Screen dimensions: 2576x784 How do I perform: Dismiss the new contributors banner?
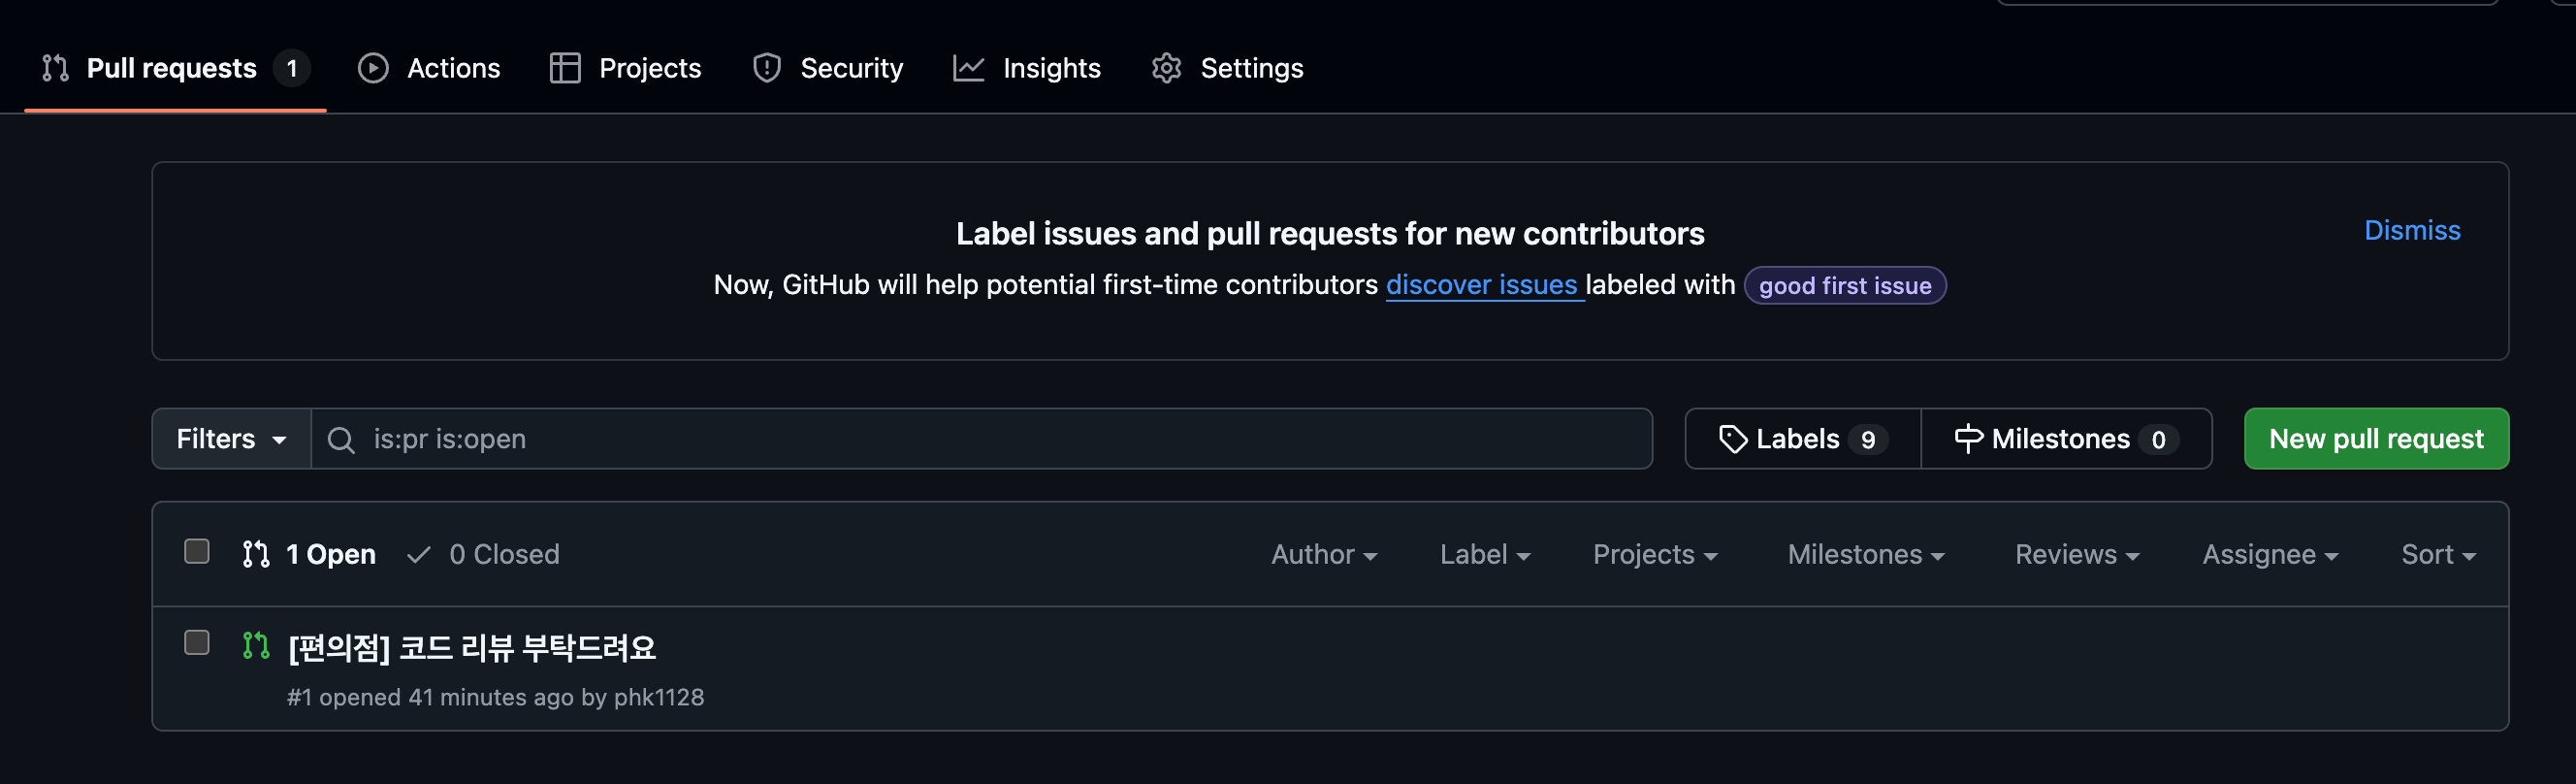click(2412, 230)
